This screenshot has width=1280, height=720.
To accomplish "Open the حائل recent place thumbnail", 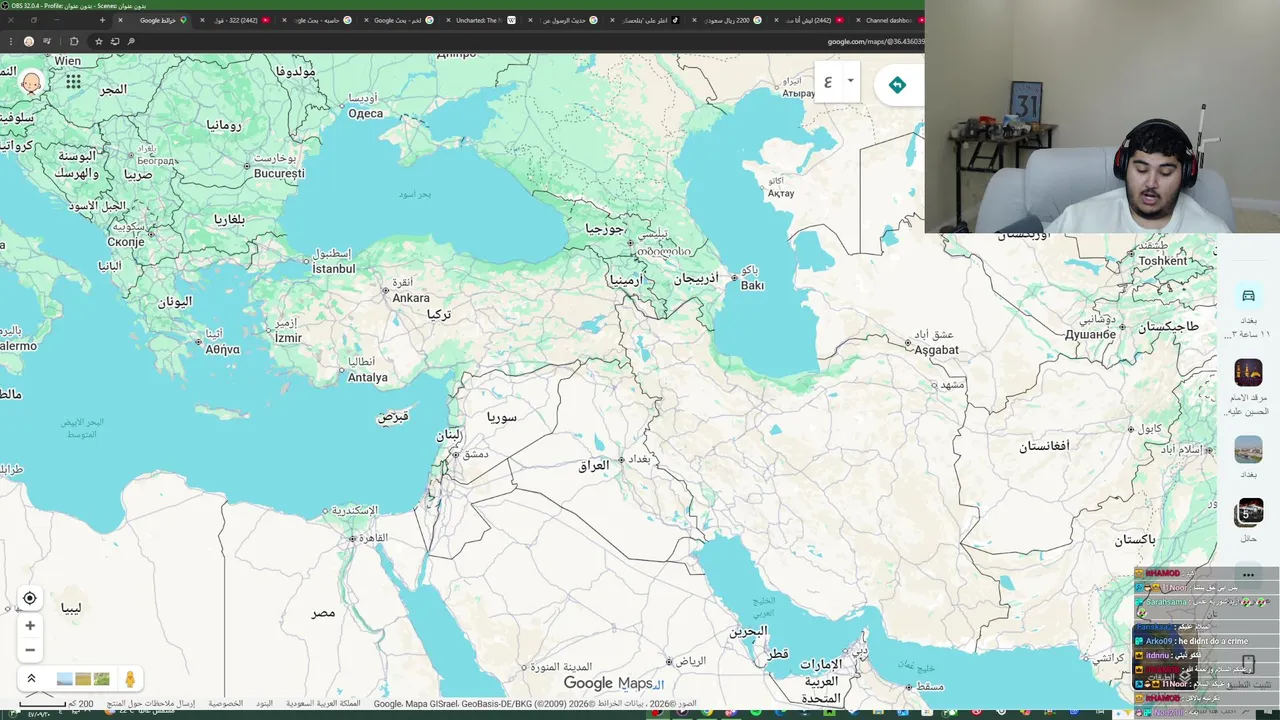I will tap(1248, 513).
